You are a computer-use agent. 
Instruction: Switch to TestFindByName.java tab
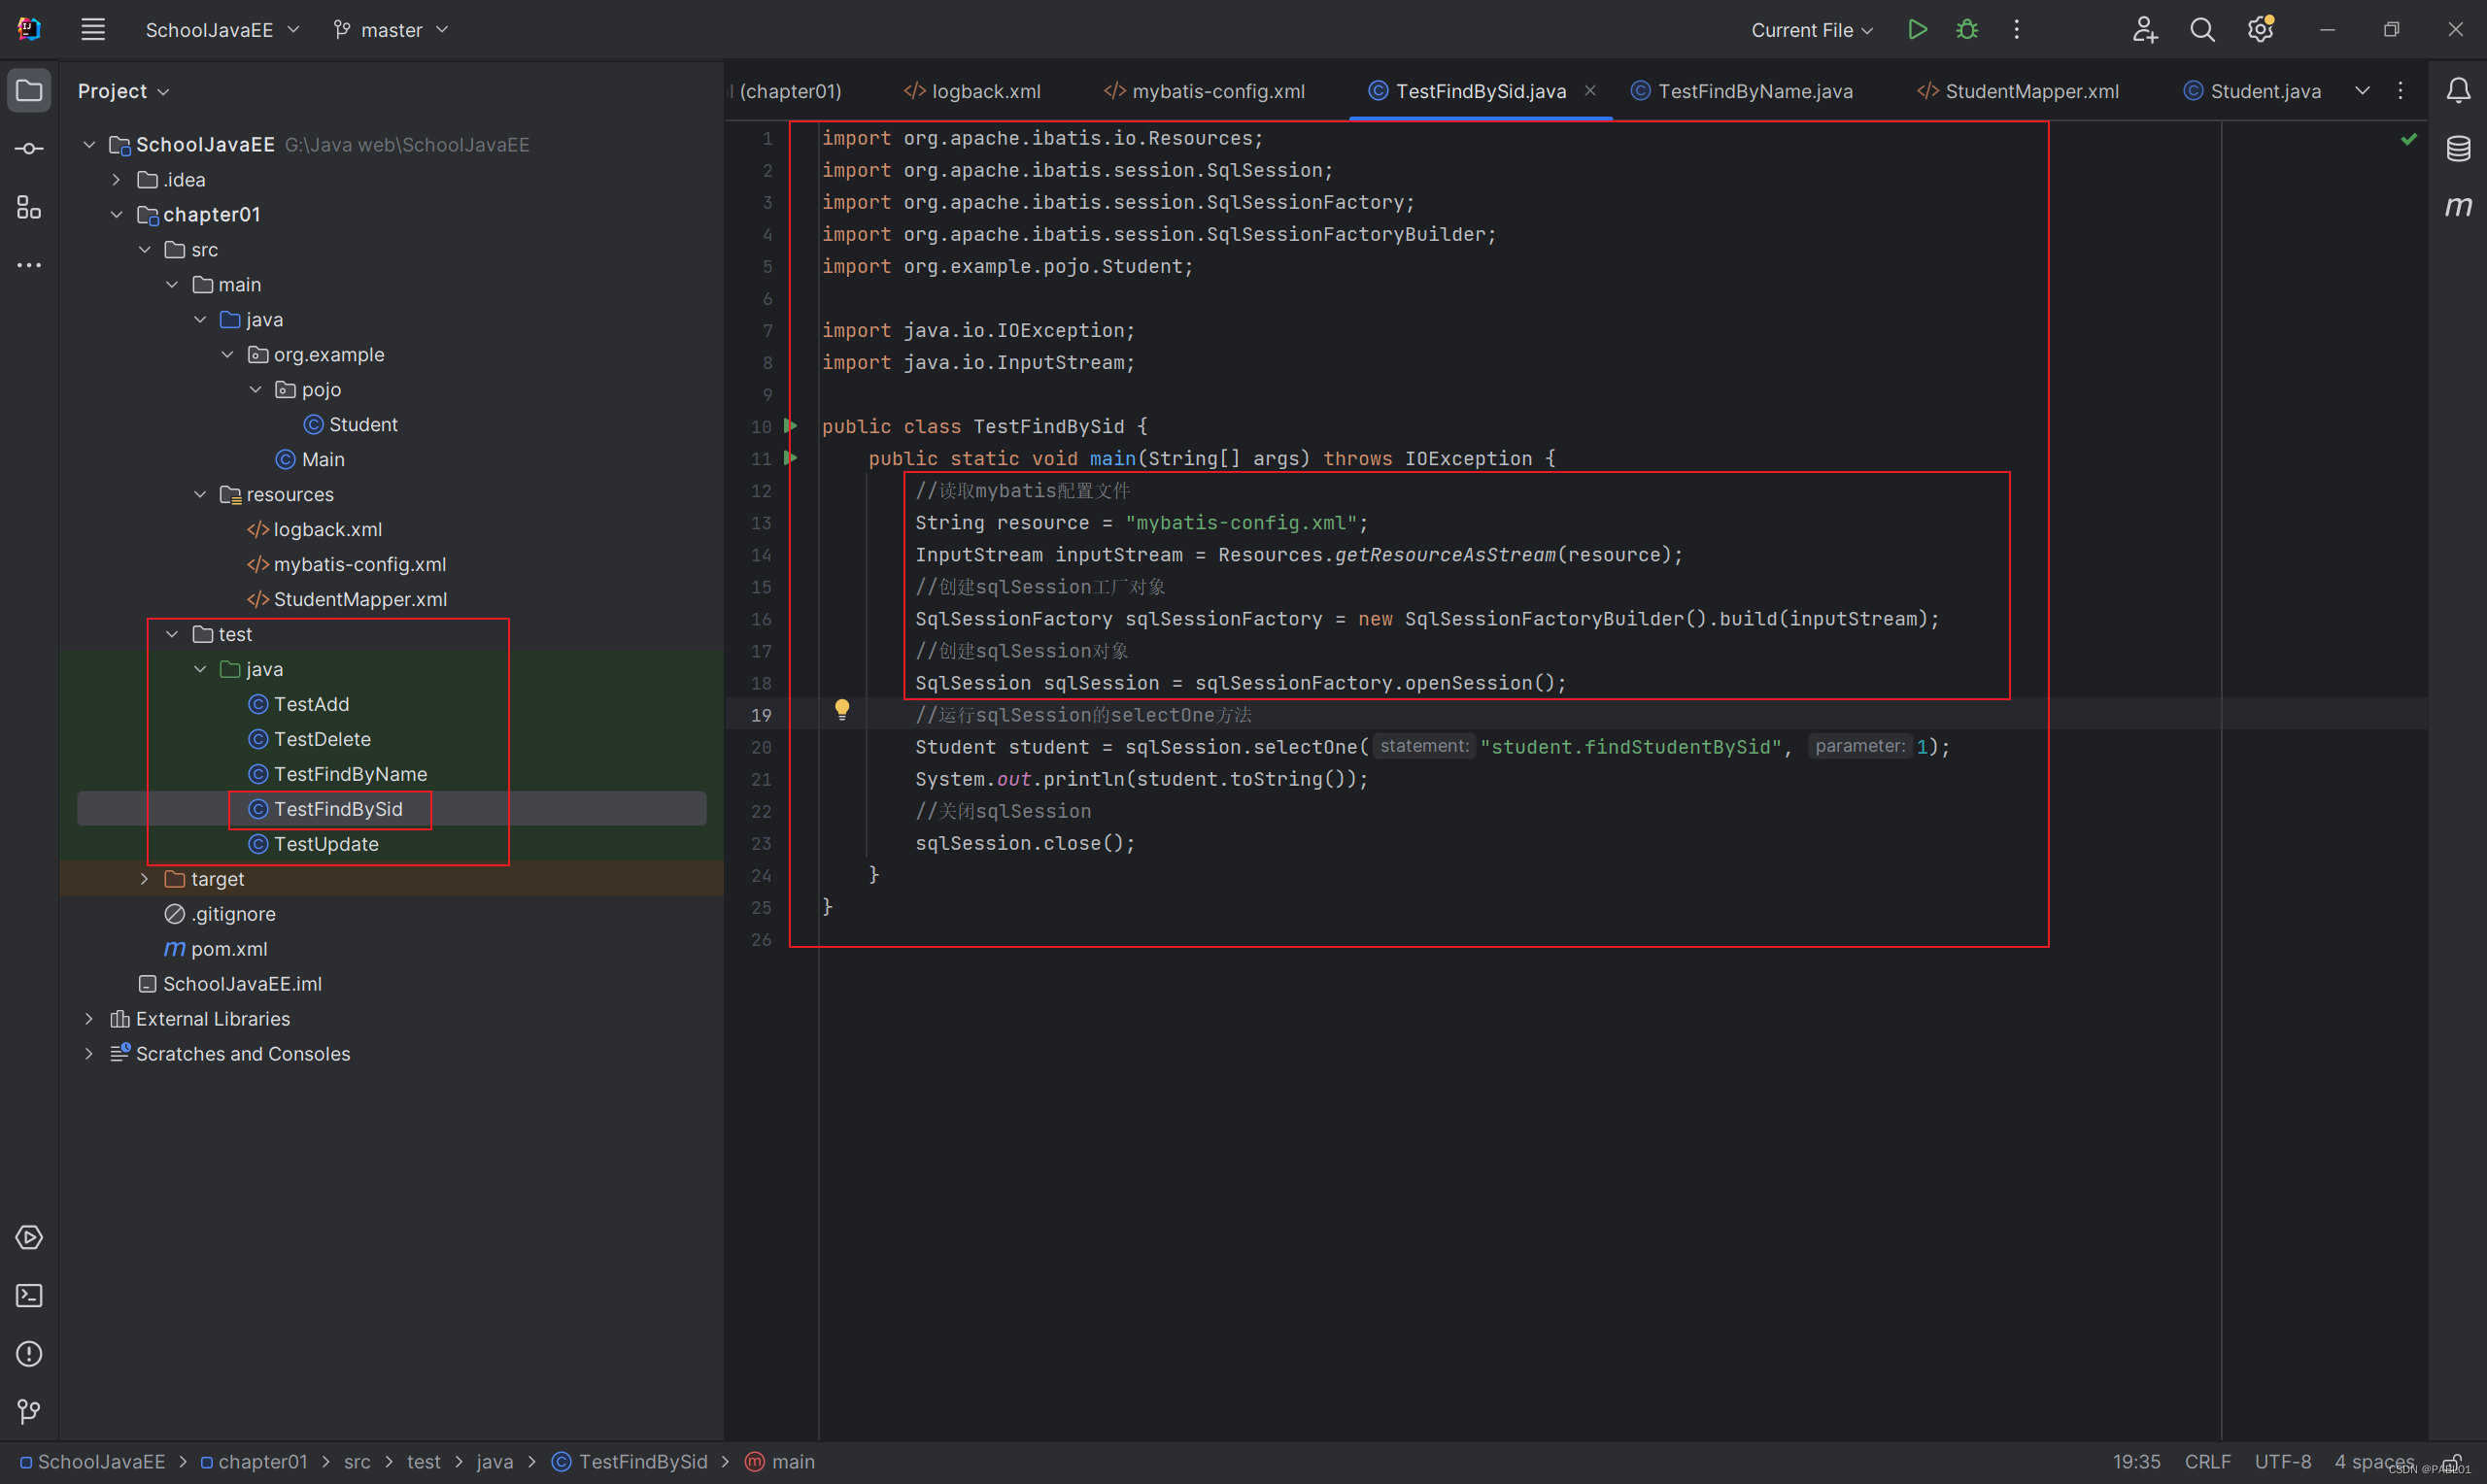(1742, 91)
